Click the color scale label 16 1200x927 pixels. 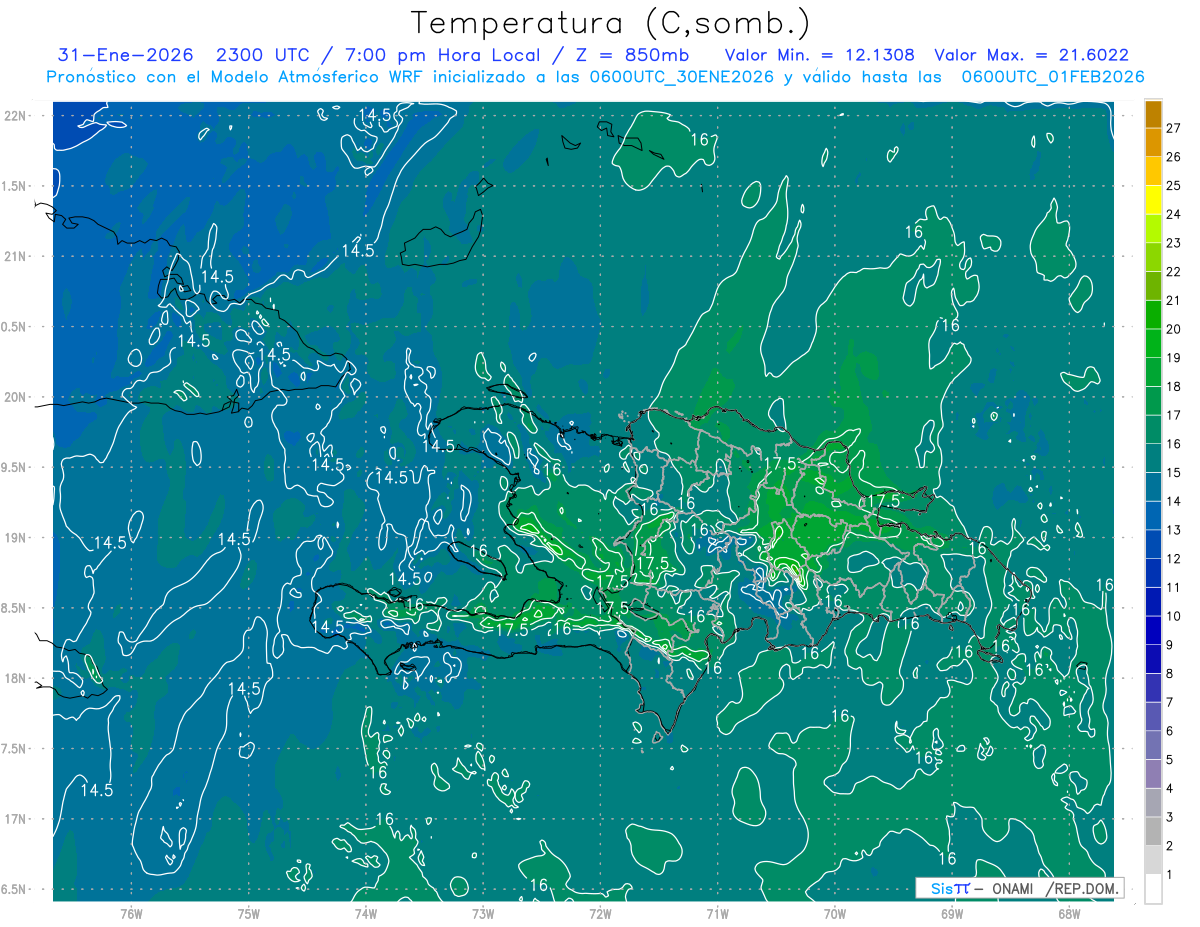(x=1174, y=444)
